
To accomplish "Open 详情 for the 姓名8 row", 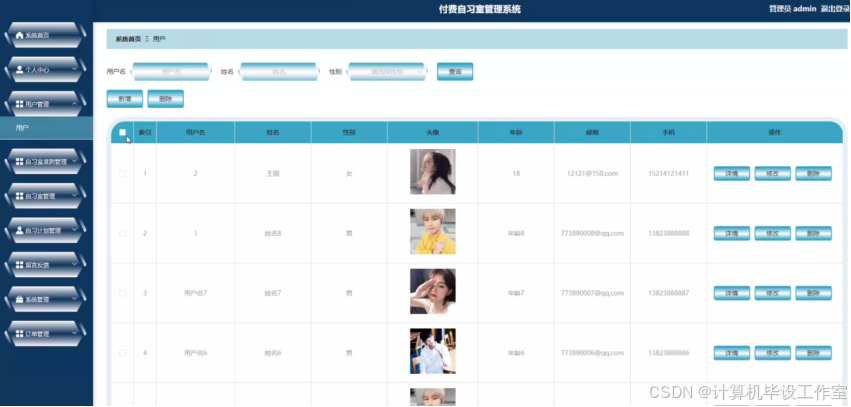I will pos(732,233).
